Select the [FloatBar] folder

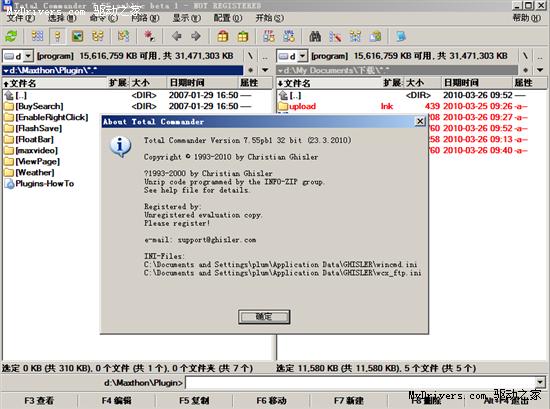click(29, 139)
